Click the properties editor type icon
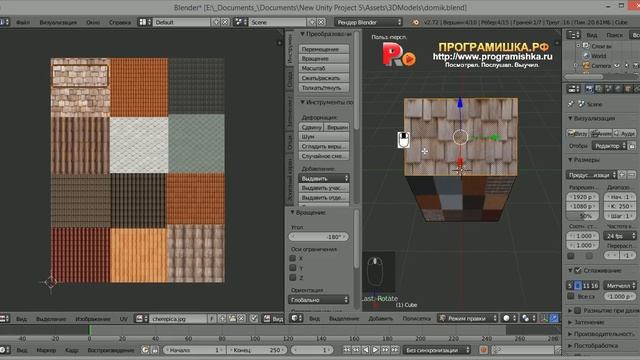Viewport: 640px width, 360px height. 573,89
